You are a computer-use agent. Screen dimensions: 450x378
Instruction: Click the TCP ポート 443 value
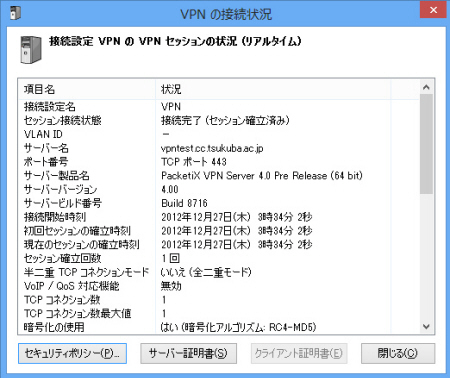point(194,162)
